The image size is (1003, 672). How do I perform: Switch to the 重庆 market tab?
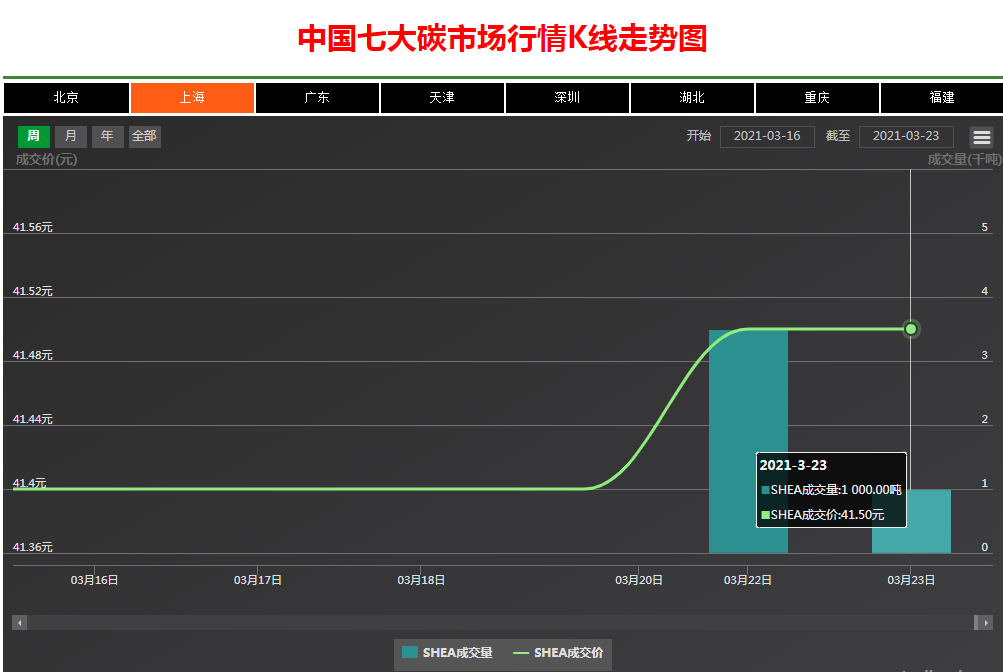point(817,98)
